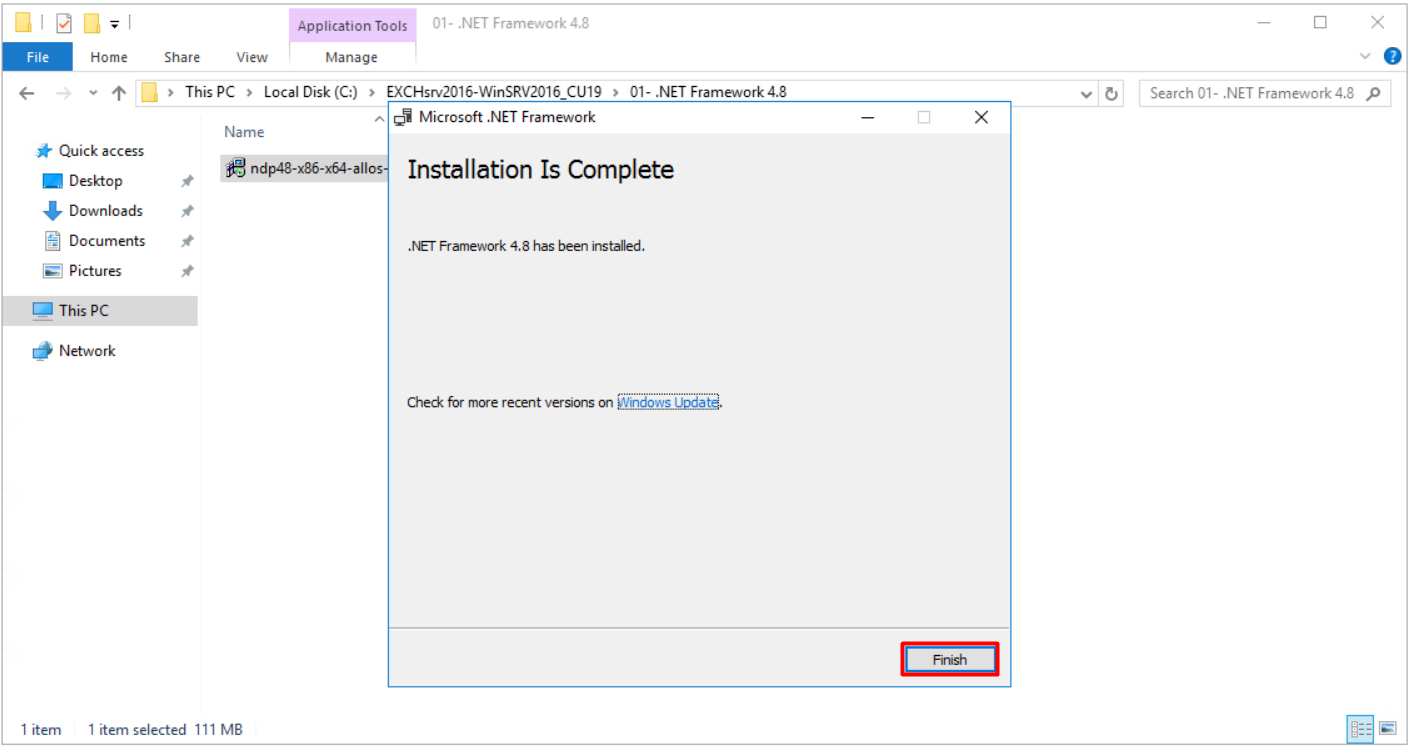
Task: Open the File tab in Explorer
Action: pos(37,57)
